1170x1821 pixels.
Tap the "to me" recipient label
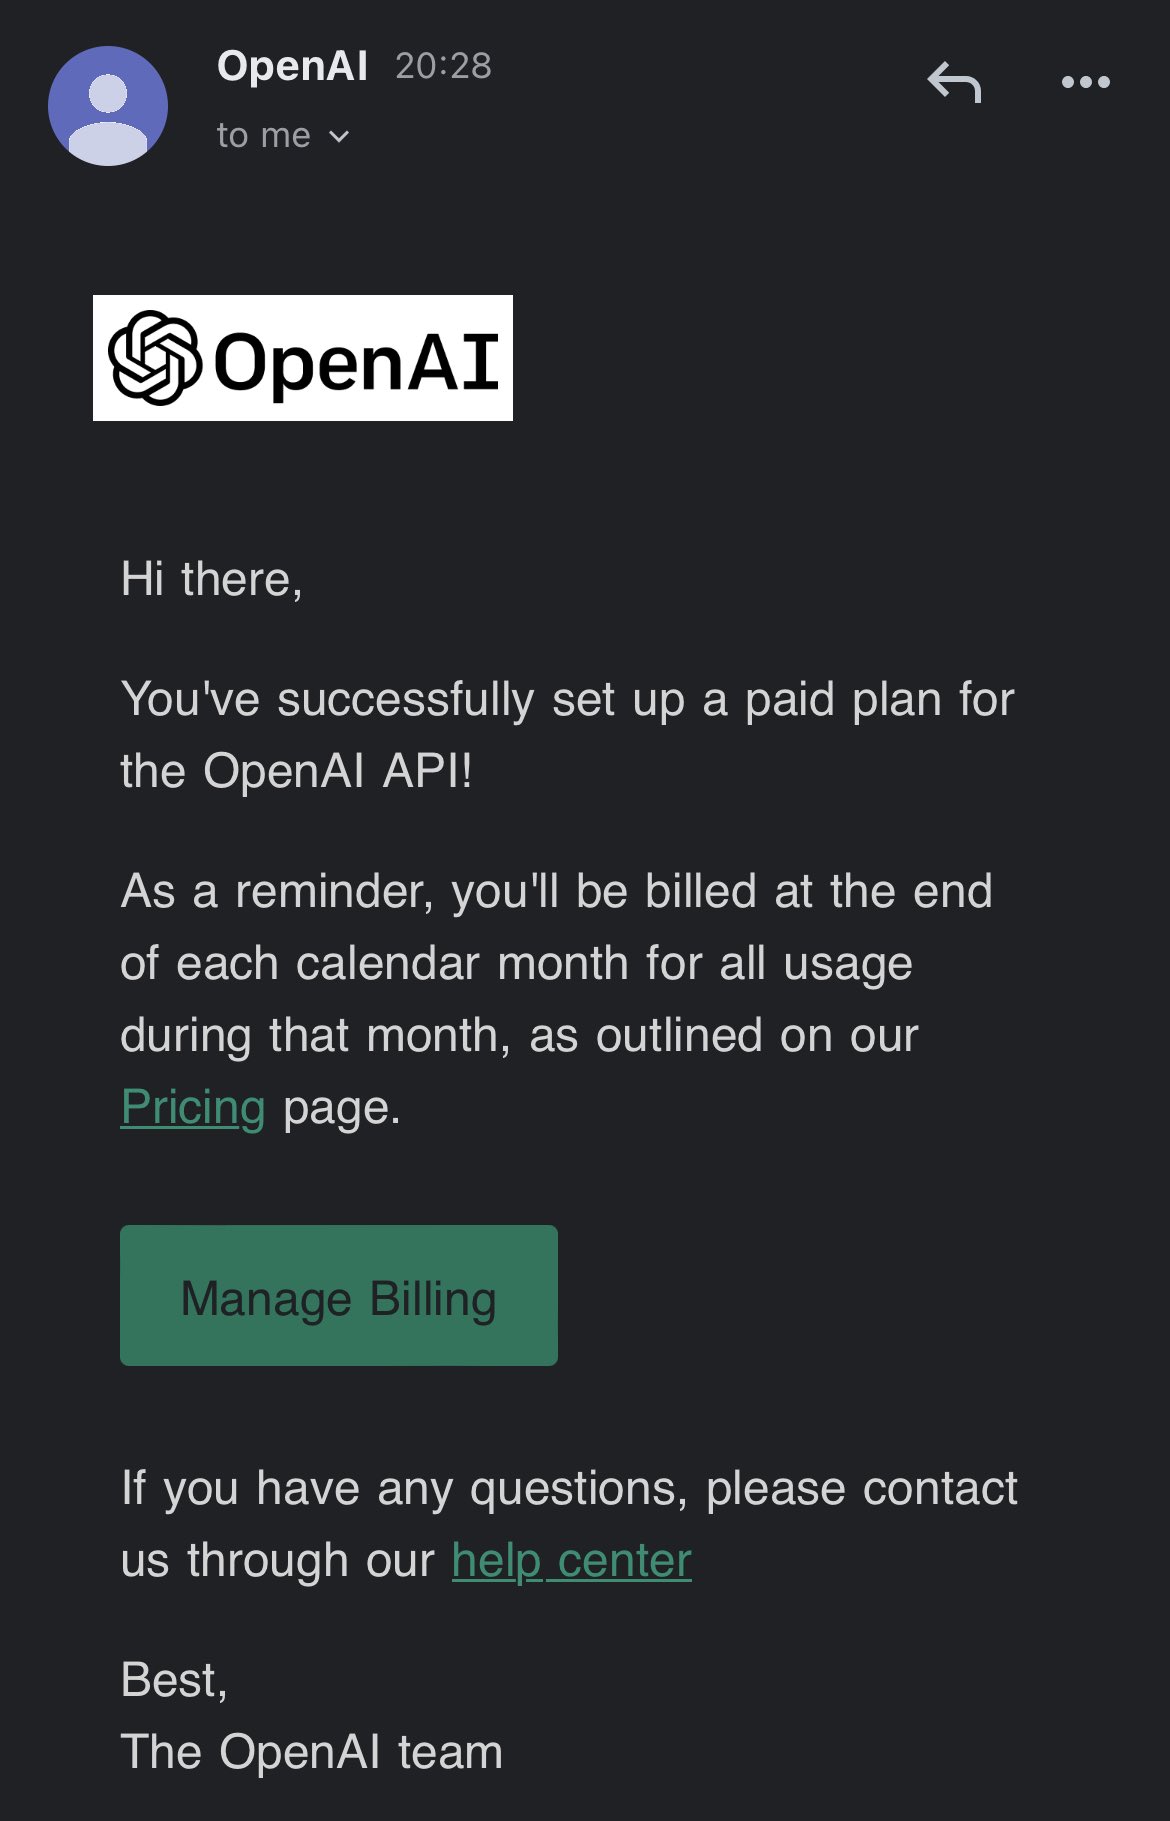click(x=264, y=136)
